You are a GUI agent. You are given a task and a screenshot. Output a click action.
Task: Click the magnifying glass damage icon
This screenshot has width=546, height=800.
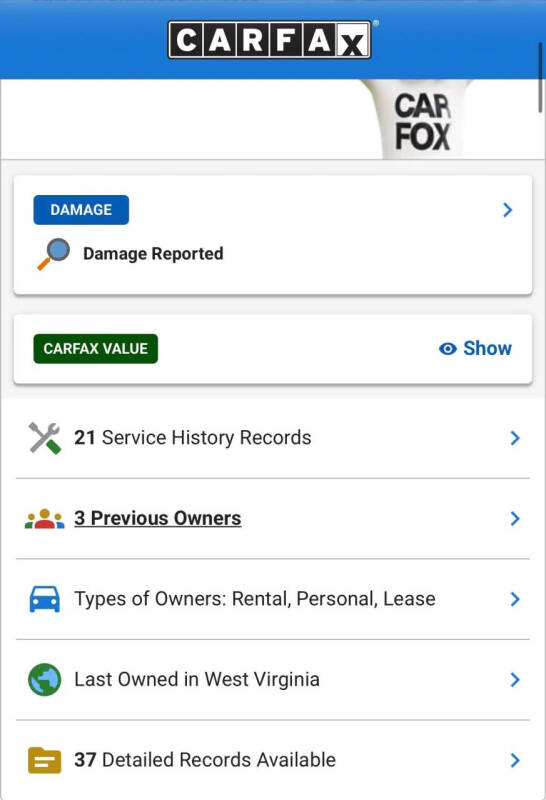click(54, 254)
